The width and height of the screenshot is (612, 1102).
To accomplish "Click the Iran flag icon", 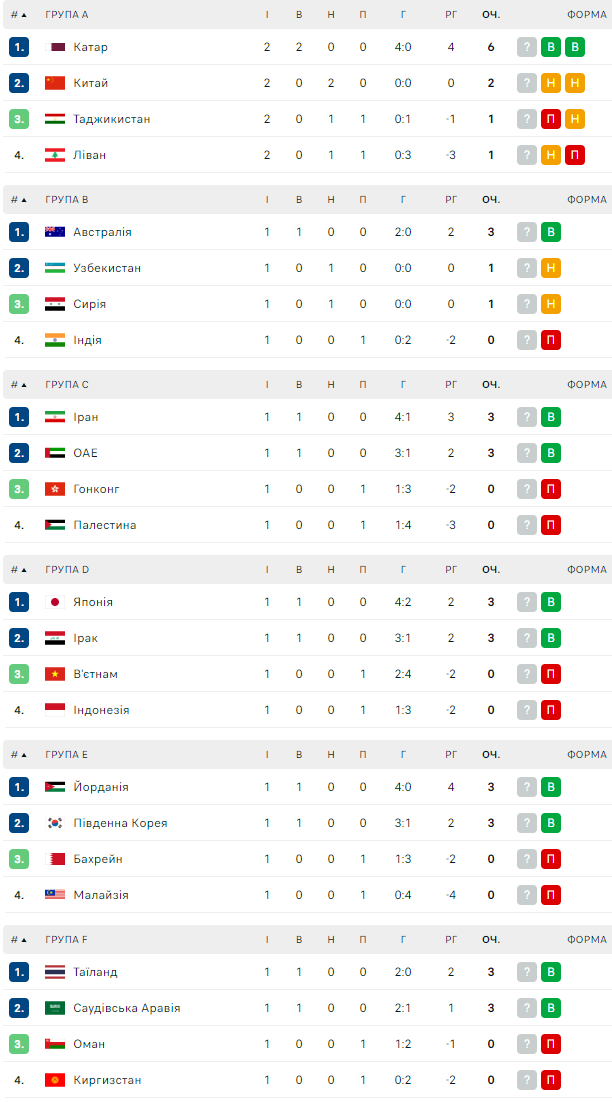I will [x=55, y=417].
